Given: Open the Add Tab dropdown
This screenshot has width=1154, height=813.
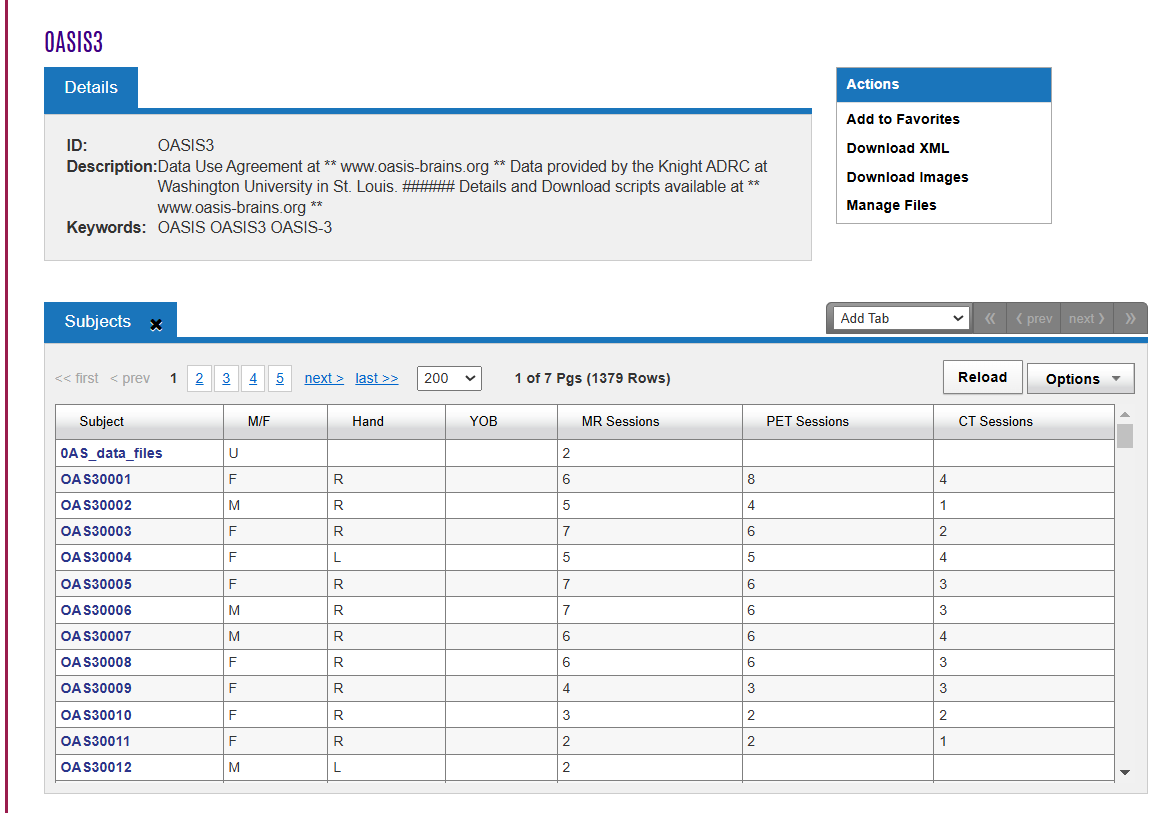Looking at the screenshot, I should [x=902, y=319].
